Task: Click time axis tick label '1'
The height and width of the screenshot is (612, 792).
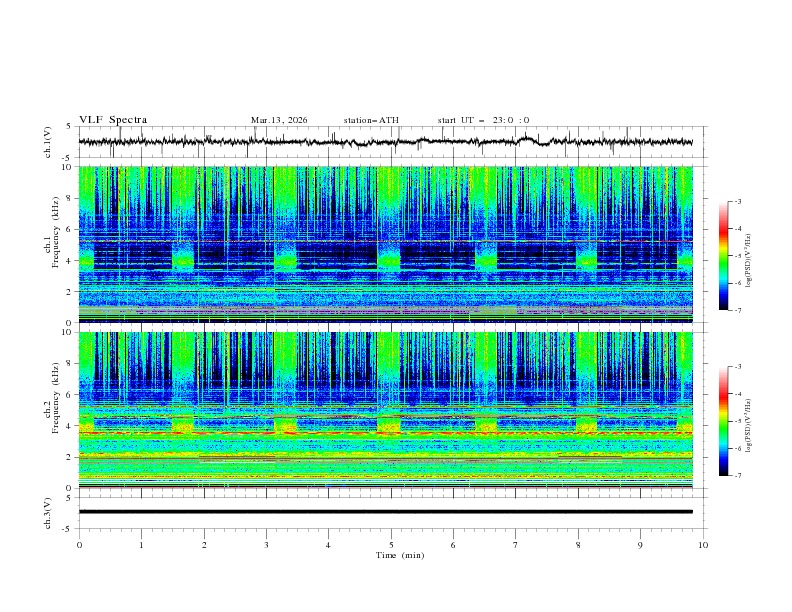Action: pyautogui.click(x=141, y=545)
